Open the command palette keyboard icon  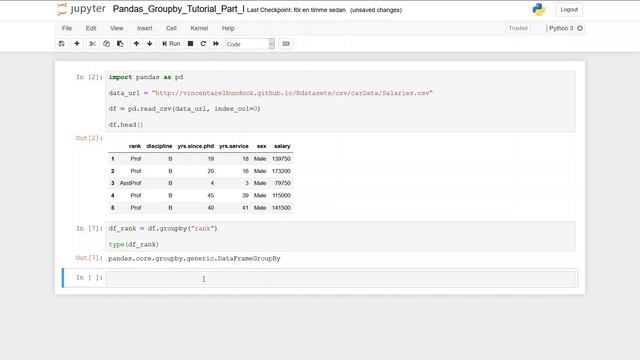(286, 44)
